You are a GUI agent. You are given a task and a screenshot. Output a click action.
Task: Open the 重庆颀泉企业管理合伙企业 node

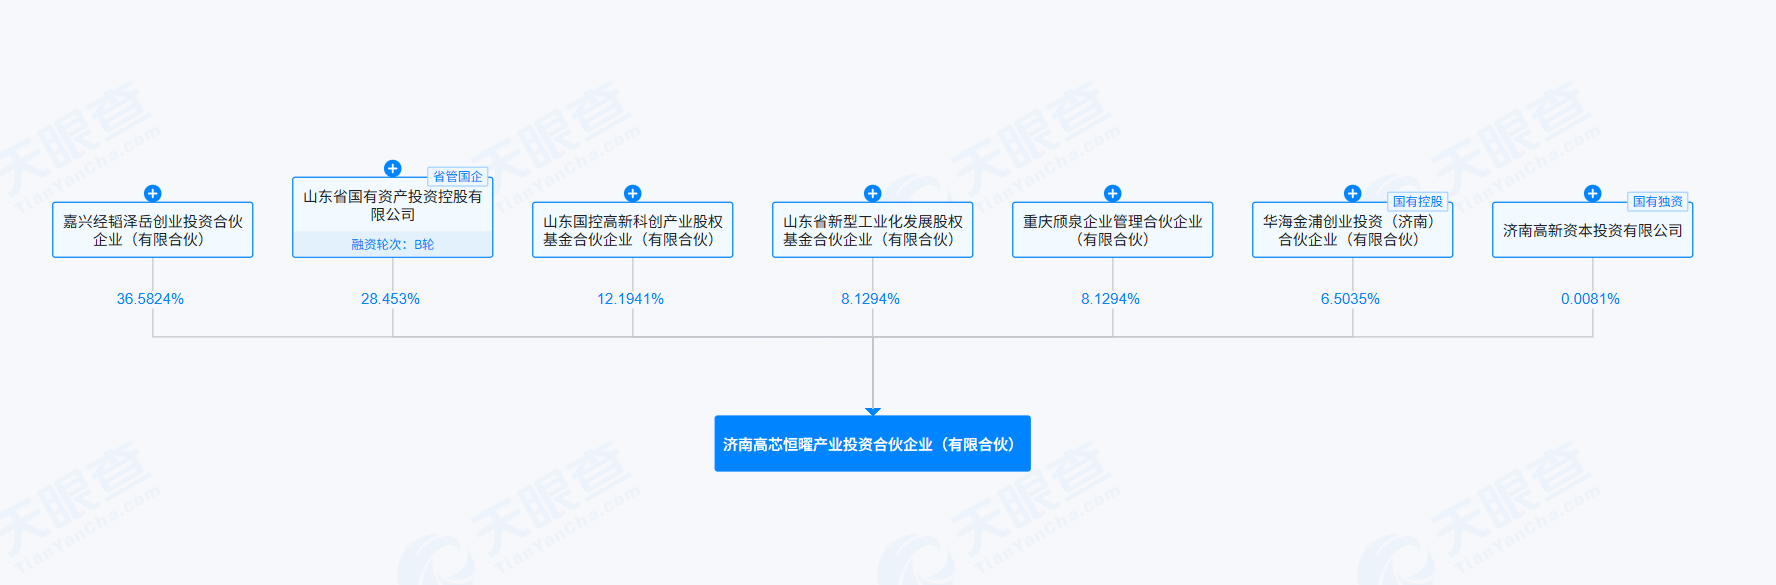point(1112,231)
